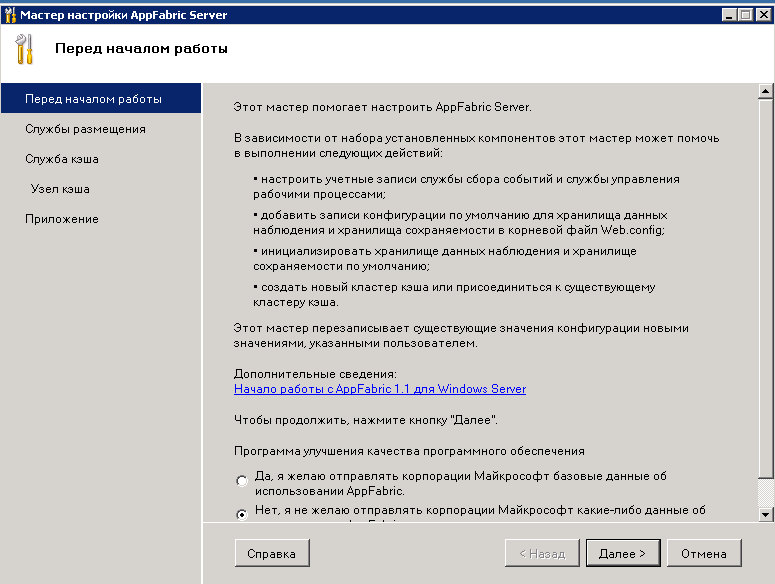The height and width of the screenshot is (584, 775).
Task: Go to the "Службы размещения" step
Action: pos(85,129)
